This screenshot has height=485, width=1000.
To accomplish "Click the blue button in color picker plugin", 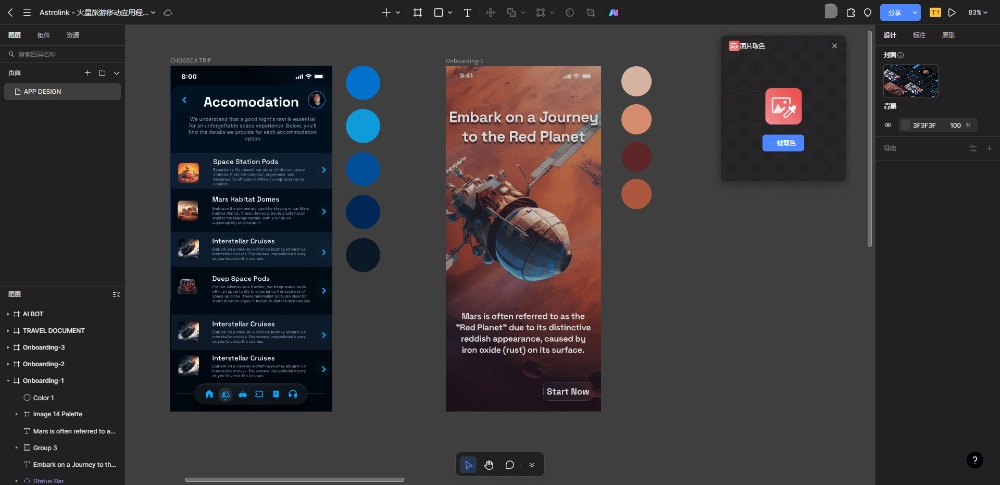I will [x=783, y=143].
